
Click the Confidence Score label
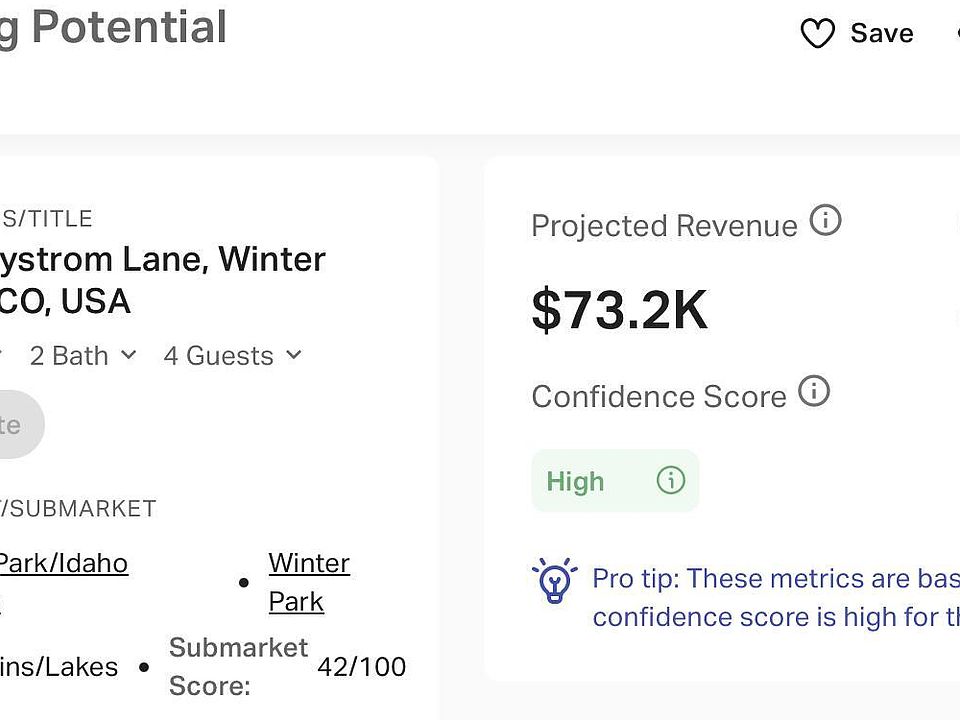pos(659,397)
